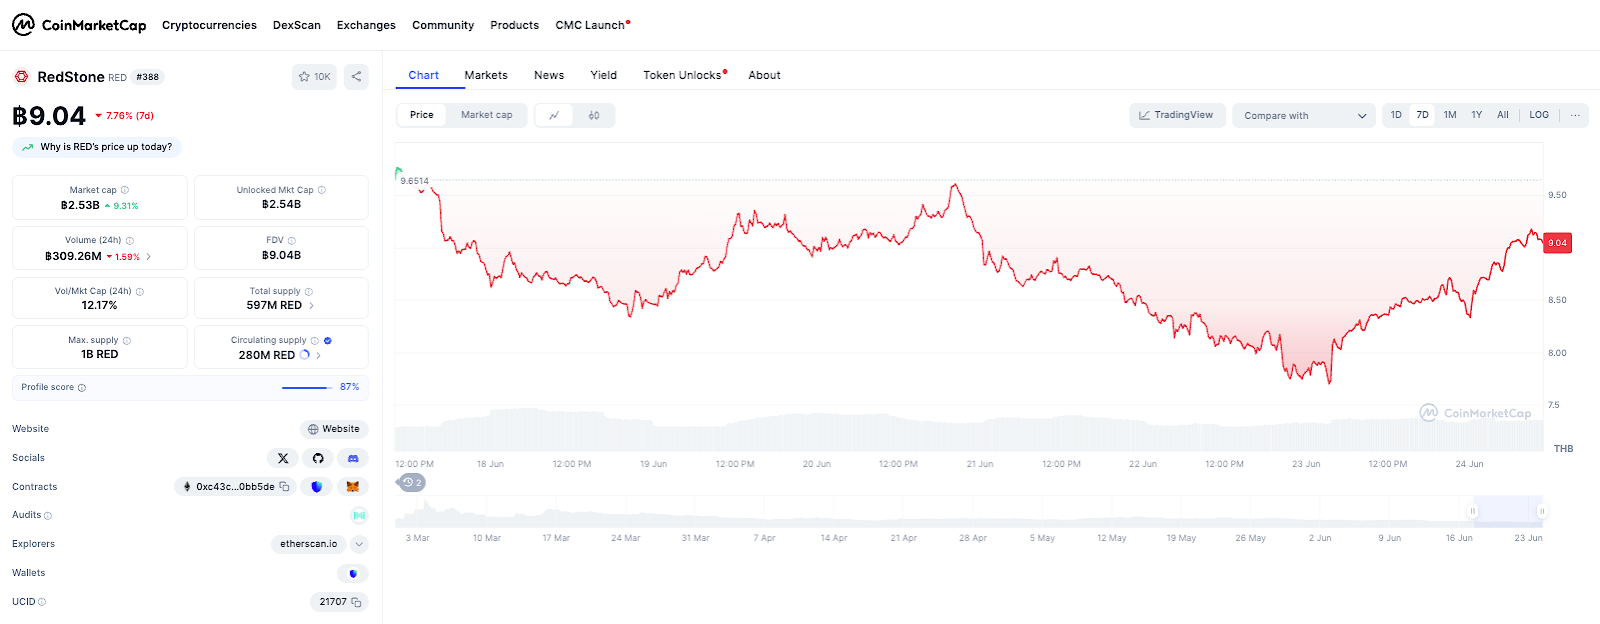
Task: Expand the Explorers list chevron
Action: tap(359, 544)
